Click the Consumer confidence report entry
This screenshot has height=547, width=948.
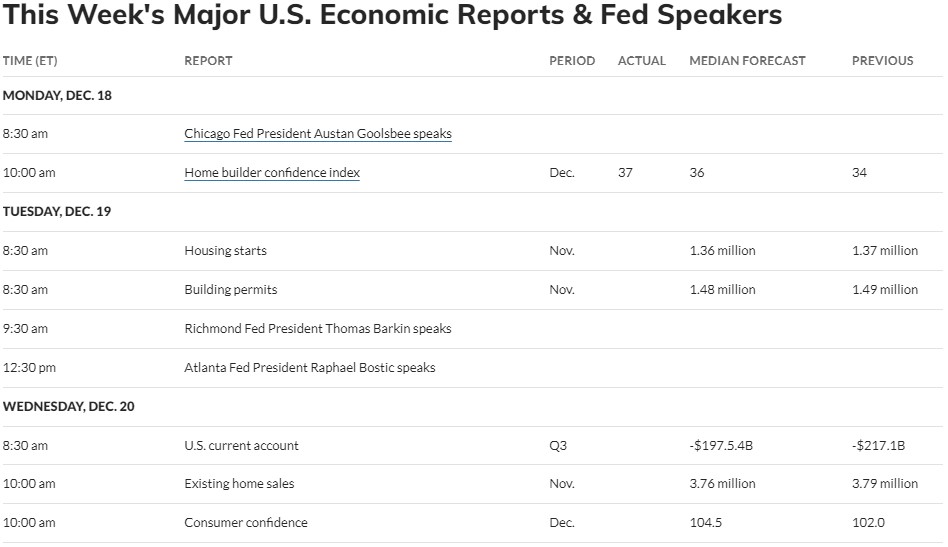[x=246, y=523]
